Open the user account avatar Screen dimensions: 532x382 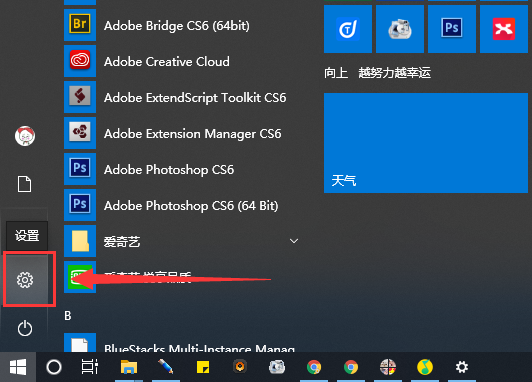pyautogui.click(x=25, y=136)
